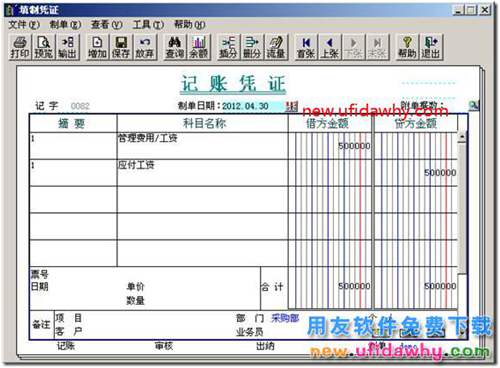Go to previous voucher 上张
The height and width of the screenshot is (368, 500).
329,47
